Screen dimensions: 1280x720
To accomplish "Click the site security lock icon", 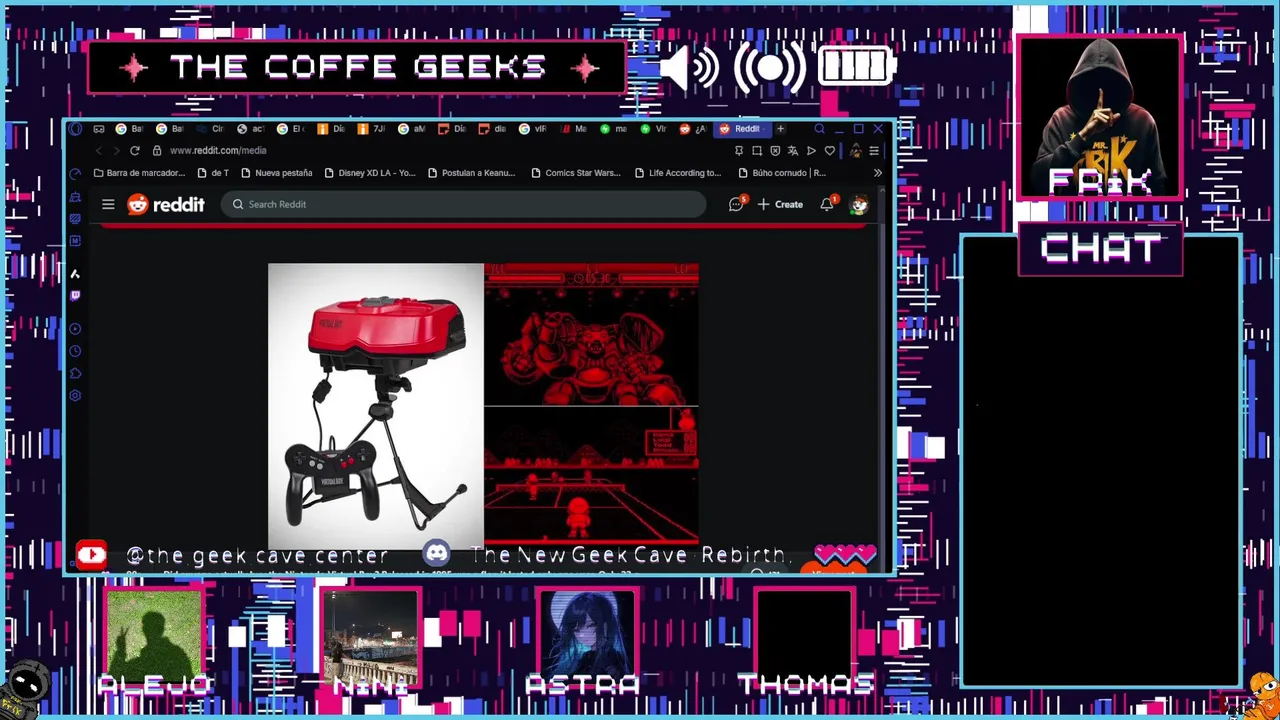I will tap(157, 151).
